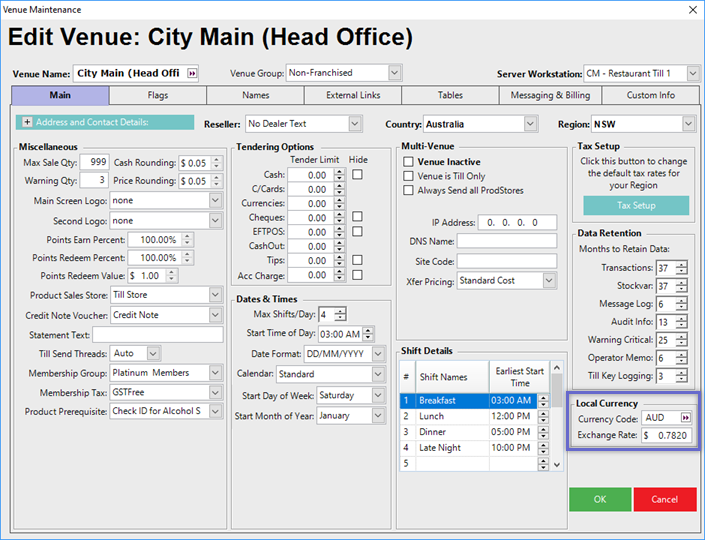Switch to the Flags tab
Viewport: 705px width, 540px height.
(x=157, y=96)
